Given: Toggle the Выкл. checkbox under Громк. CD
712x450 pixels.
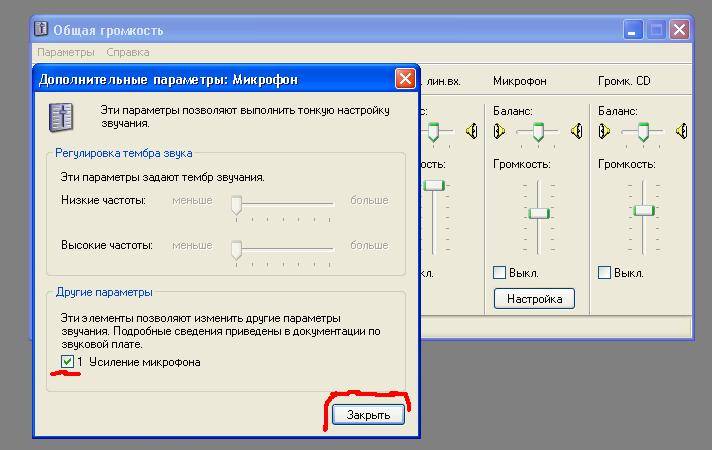Looking at the screenshot, I should point(604,272).
